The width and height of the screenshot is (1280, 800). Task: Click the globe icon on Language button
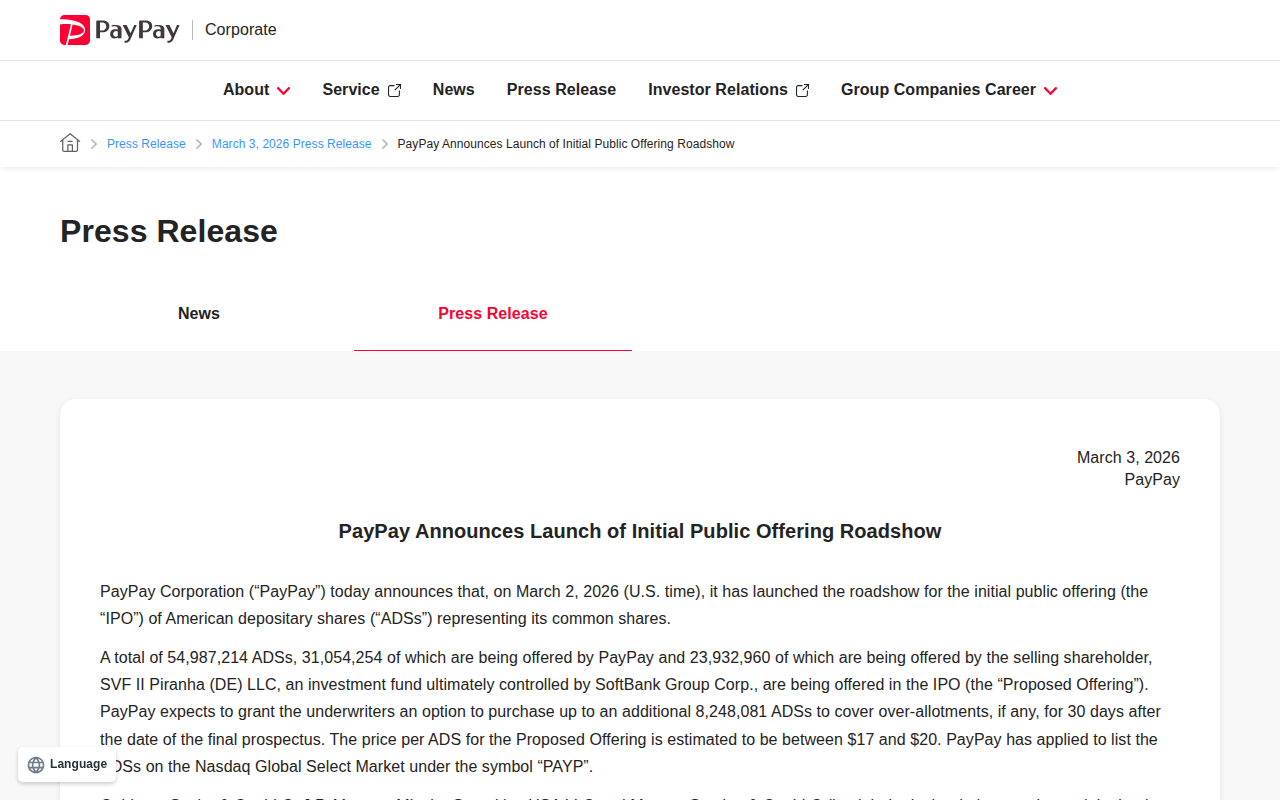(36, 765)
